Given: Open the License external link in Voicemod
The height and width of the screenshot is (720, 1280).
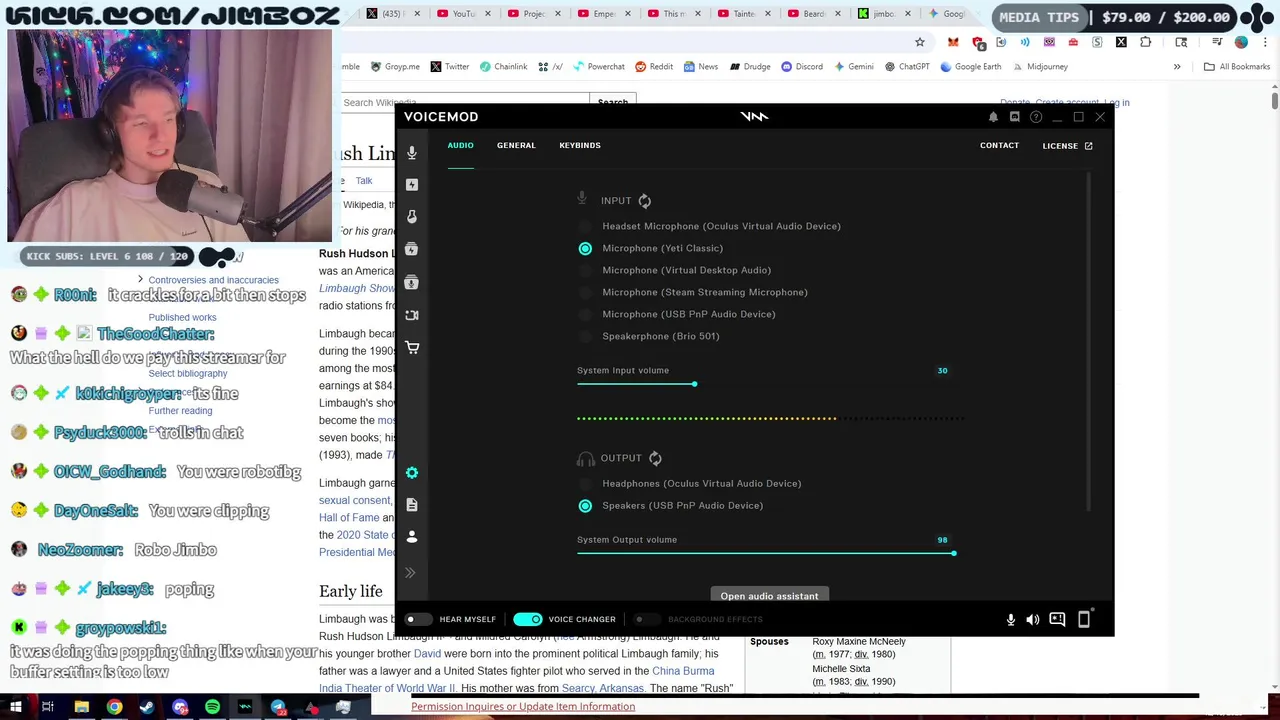Looking at the screenshot, I should 1067,146.
